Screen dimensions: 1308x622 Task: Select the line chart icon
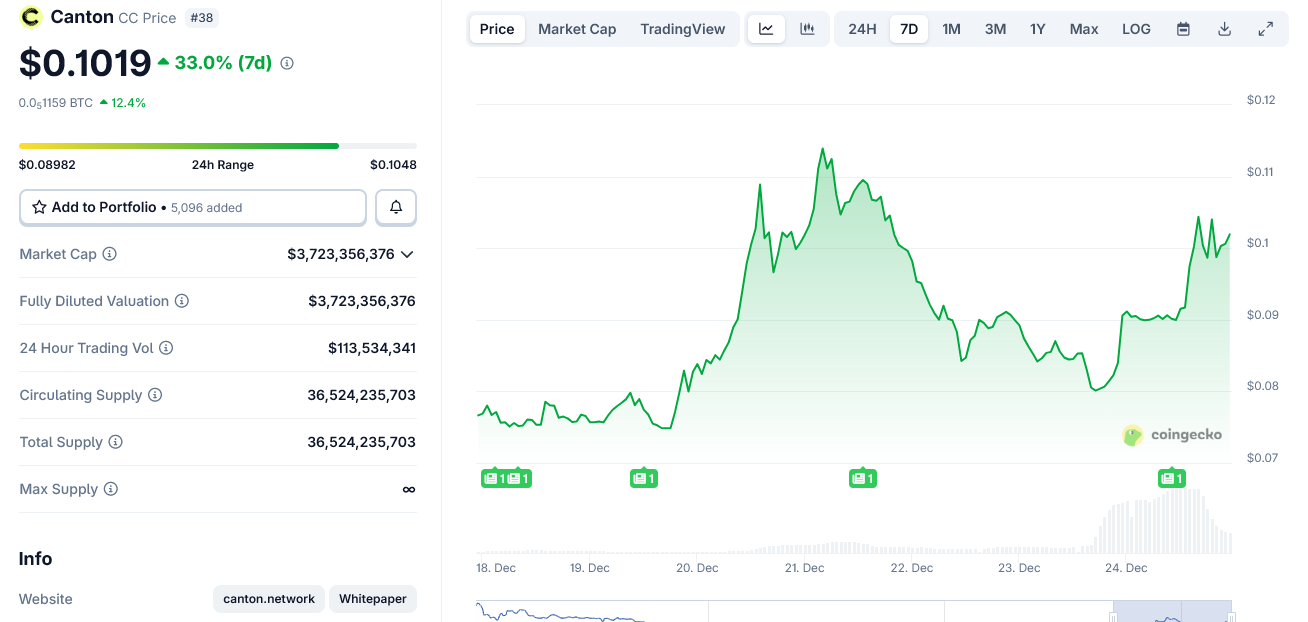(x=766, y=29)
